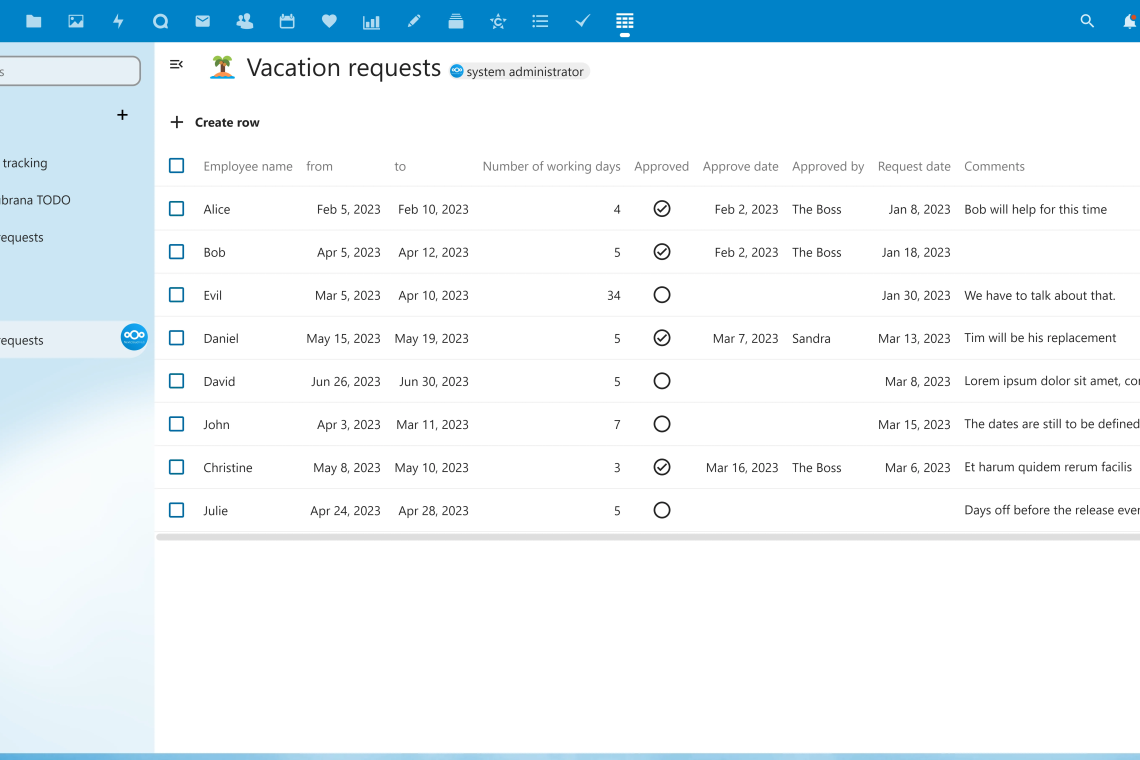The image size is (1140, 760).
Task: Open the Activity lightning icon
Action: click(118, 21)
